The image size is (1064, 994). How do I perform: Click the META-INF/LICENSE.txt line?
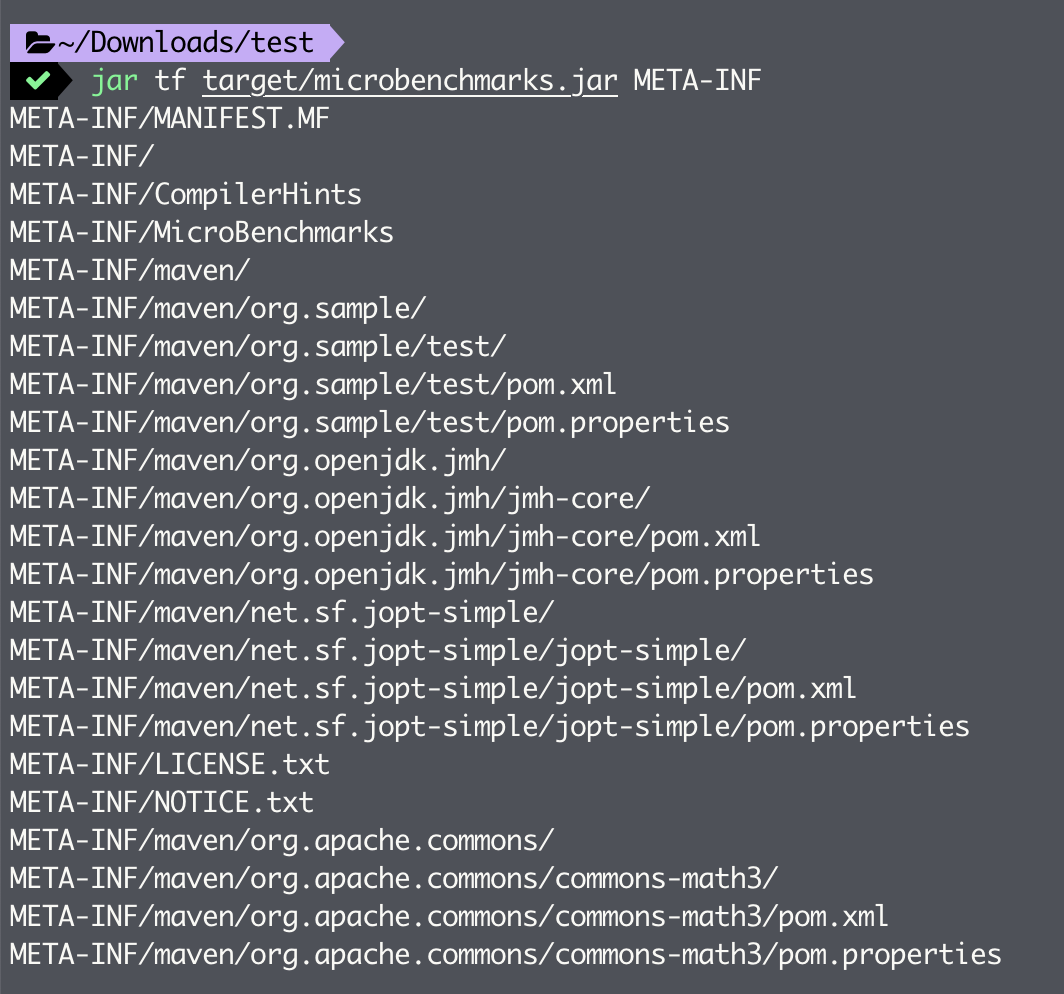[x=170, y=765]
